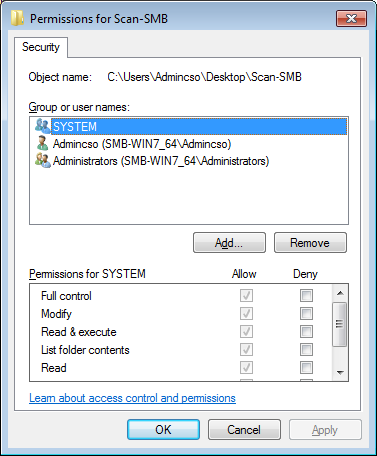Open the Security tab
This screenshot has height=456, width=377.
pyautogui.click(x=41, y=47)
